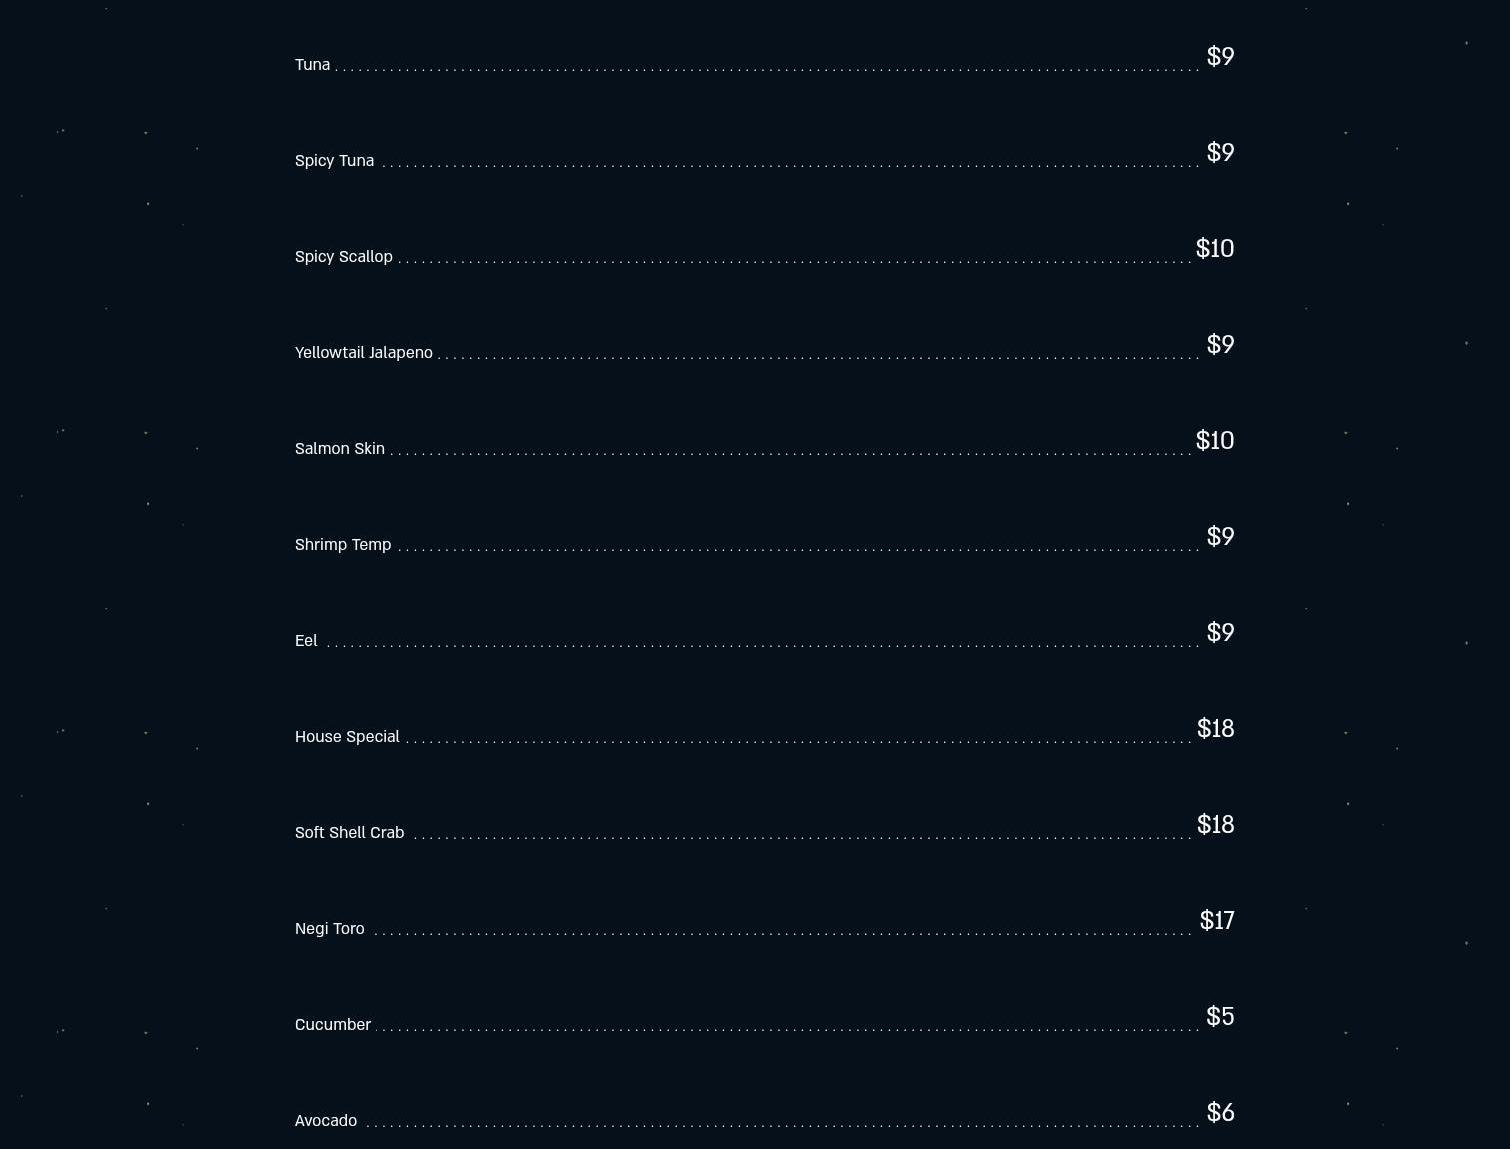Click the $18 price for Soft Shell Crab

click(x=1216, y=824)
